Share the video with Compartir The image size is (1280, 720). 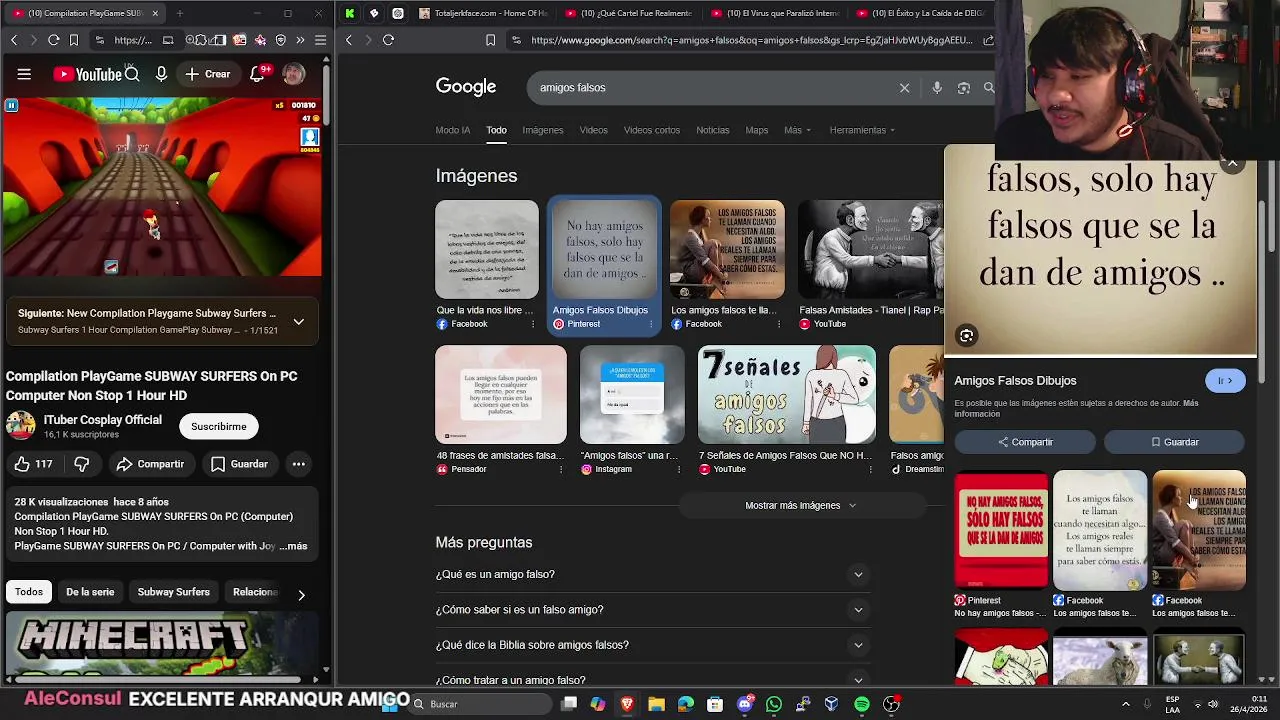click(150, 464)
